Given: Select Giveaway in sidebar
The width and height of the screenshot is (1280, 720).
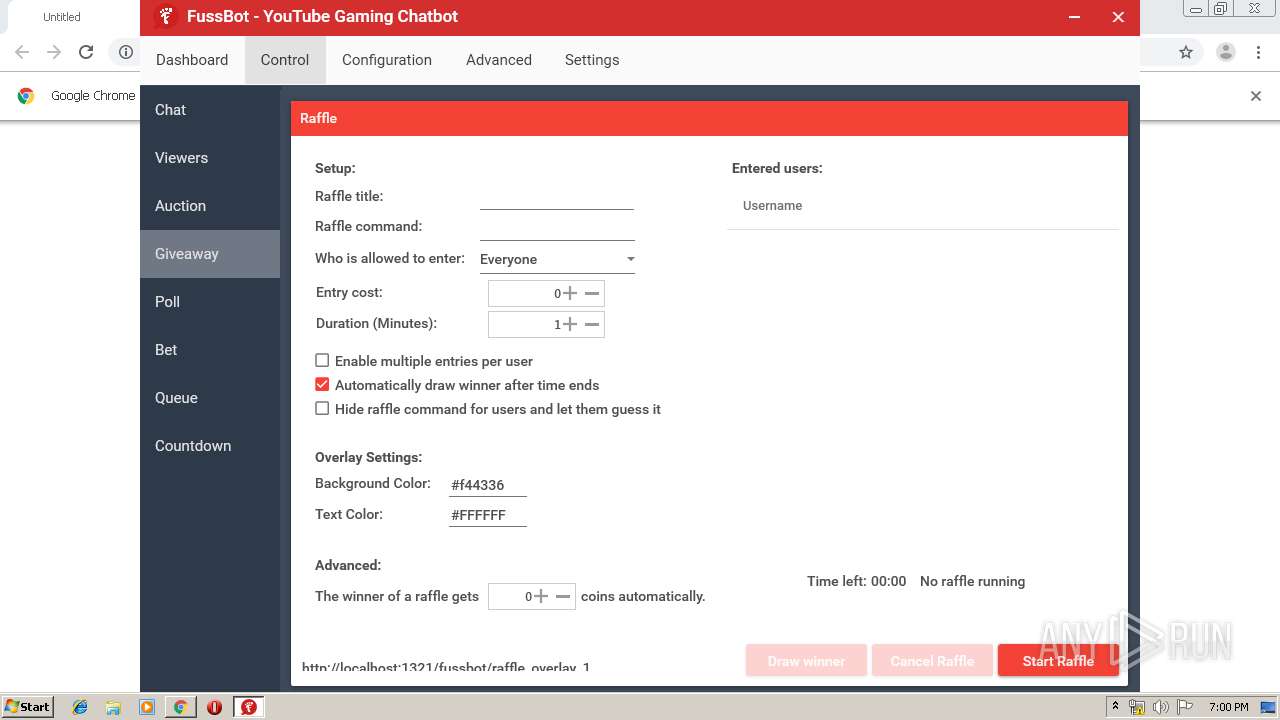Looking at the screenshot, I should (210, 254).
